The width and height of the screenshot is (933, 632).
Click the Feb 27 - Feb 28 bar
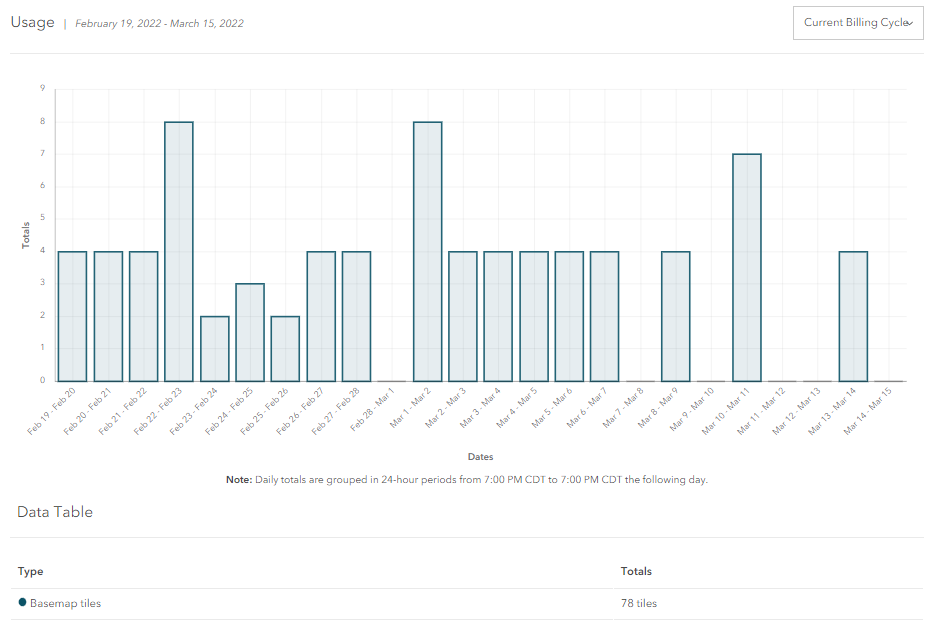coord(356,316)
